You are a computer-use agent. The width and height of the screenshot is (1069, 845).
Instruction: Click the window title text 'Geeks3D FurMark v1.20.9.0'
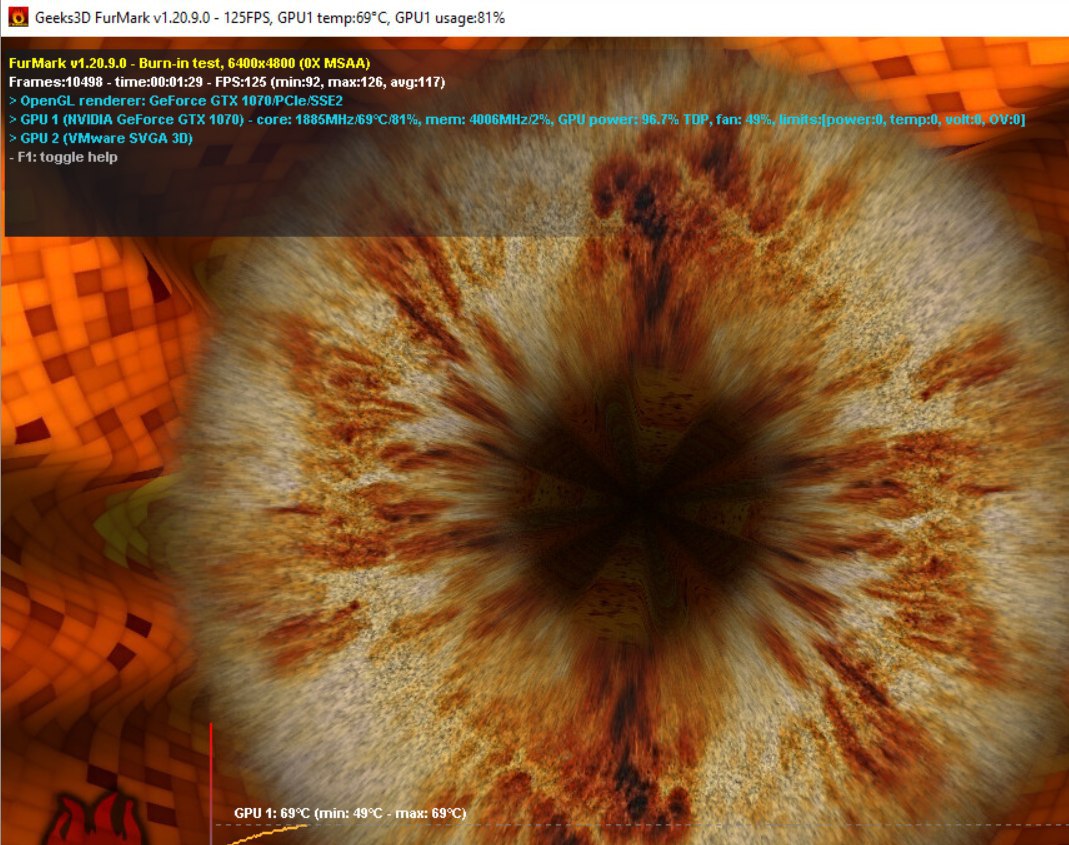123,18
